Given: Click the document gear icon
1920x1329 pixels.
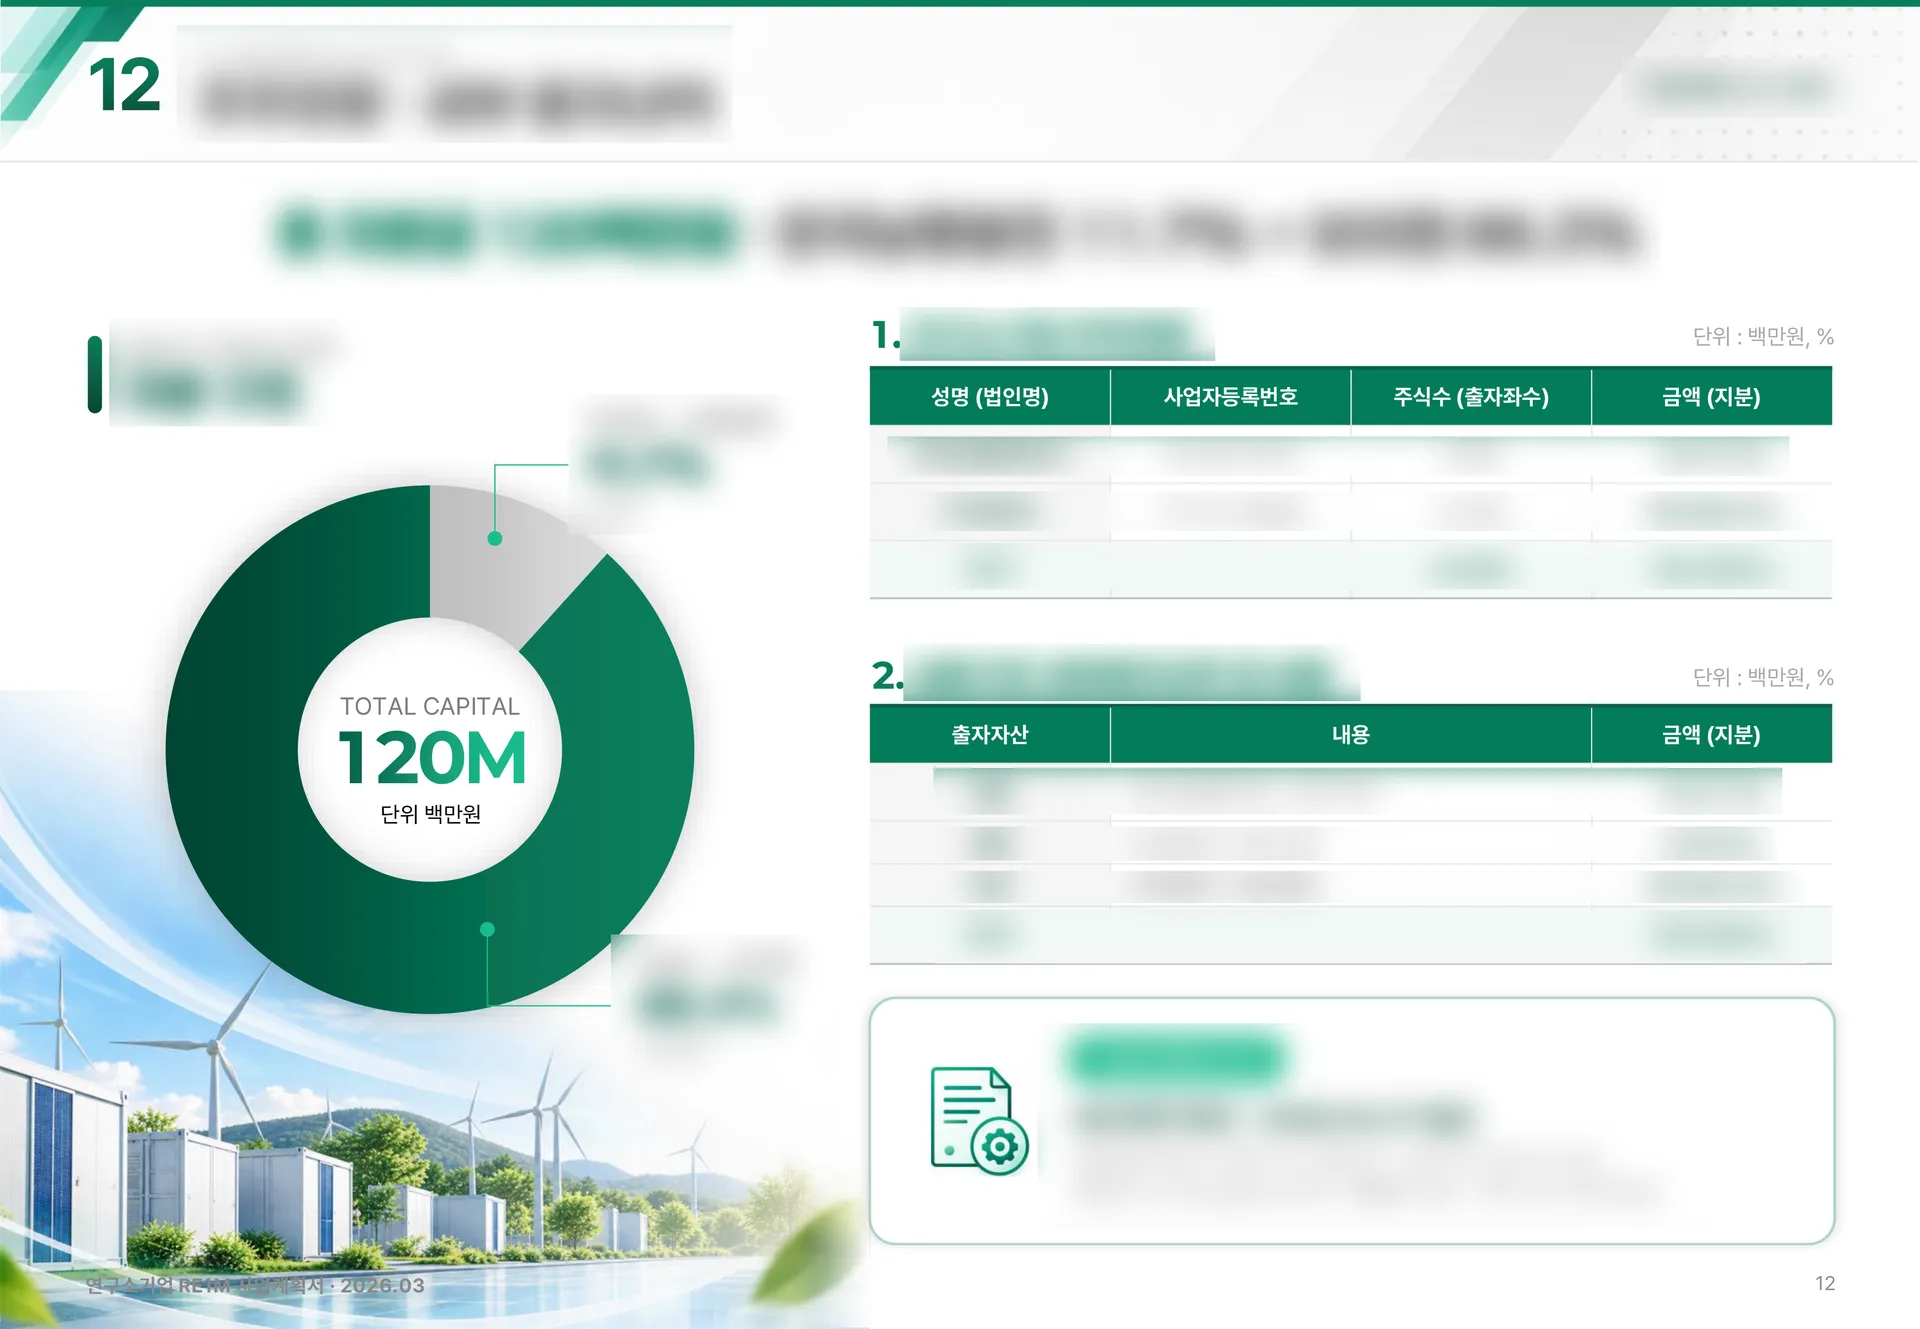Looking at the screenshot, I should pyautogui.click(x=979, y=1121).
